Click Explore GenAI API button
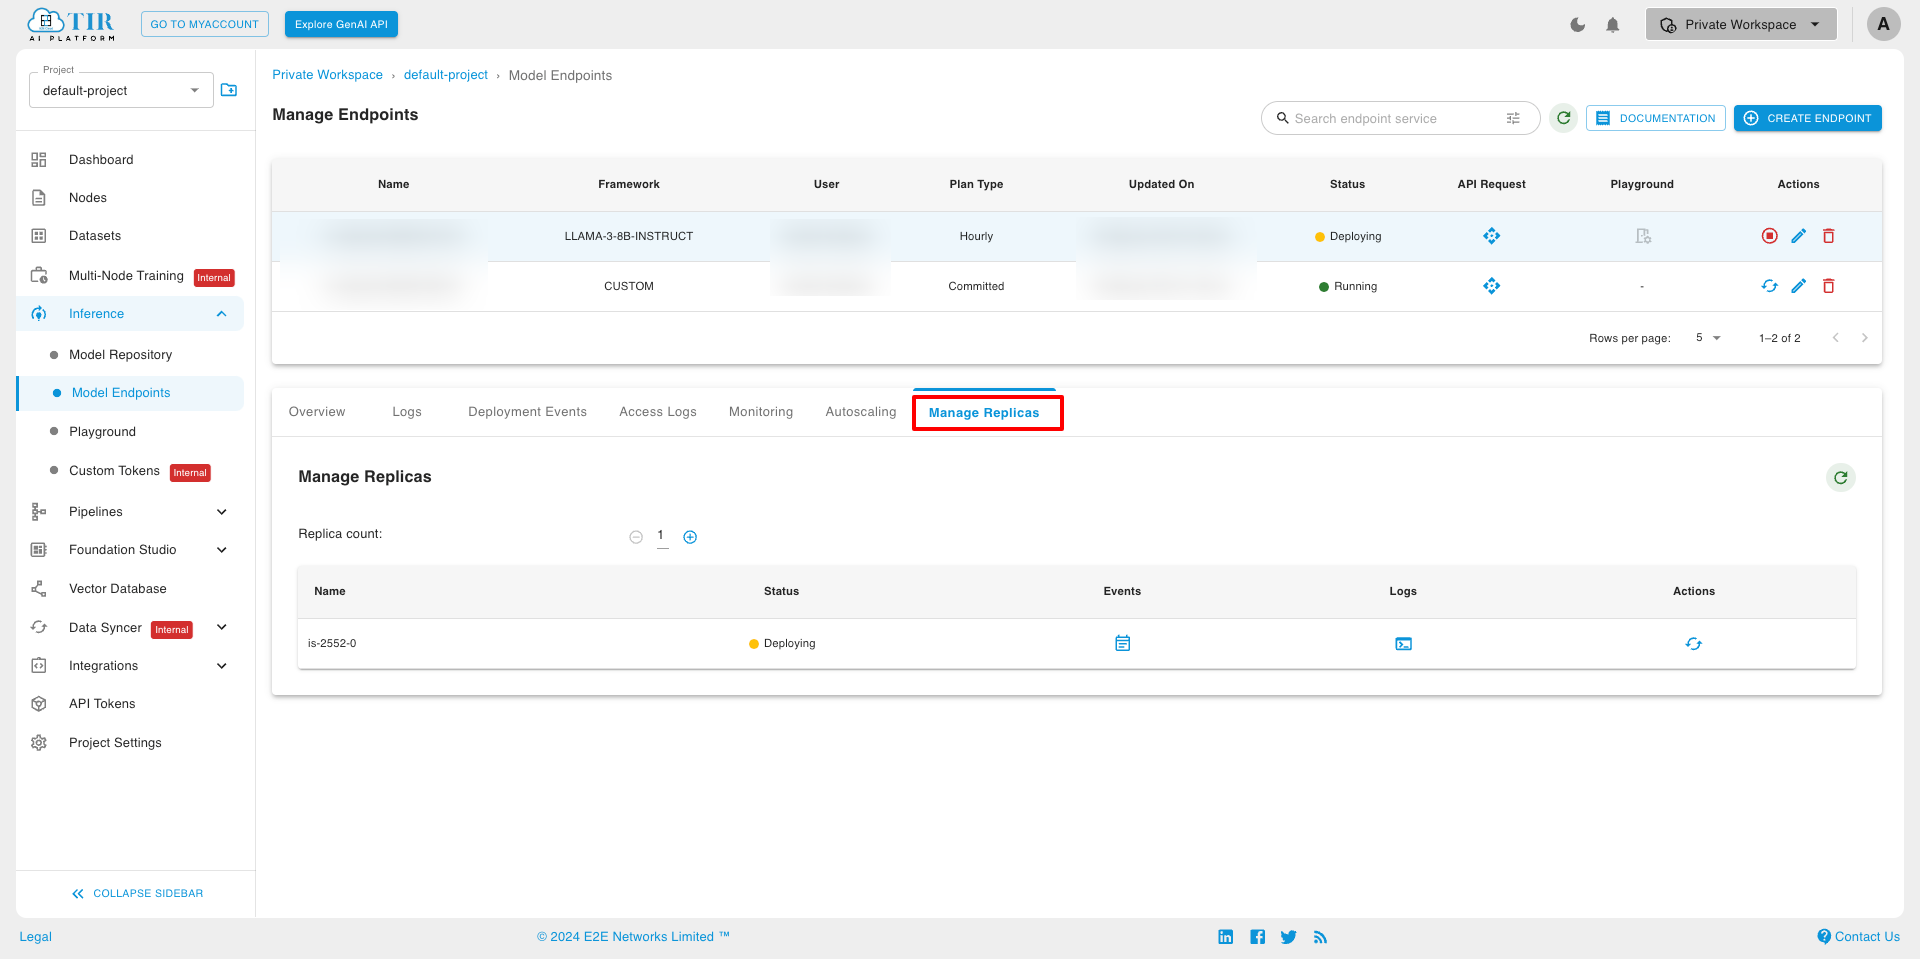Image resolution: width=1920 pixels, height=959 pixels. coord(341,24)
